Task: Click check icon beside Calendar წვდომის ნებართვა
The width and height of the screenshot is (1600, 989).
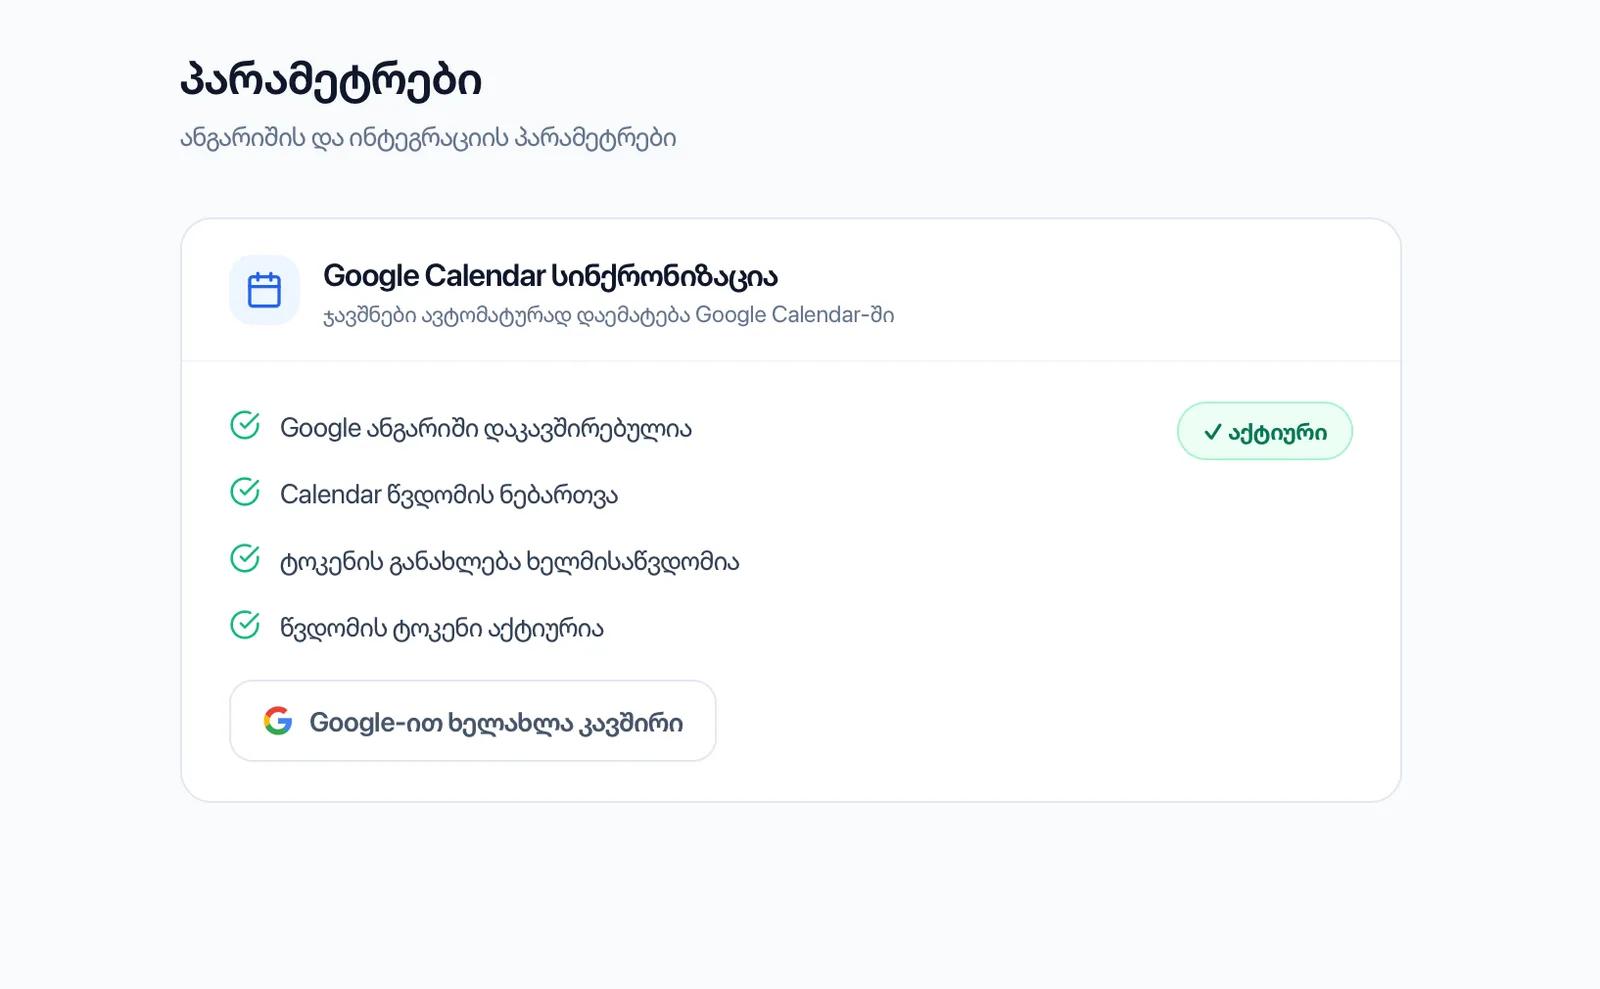Action: coord(245,492)
